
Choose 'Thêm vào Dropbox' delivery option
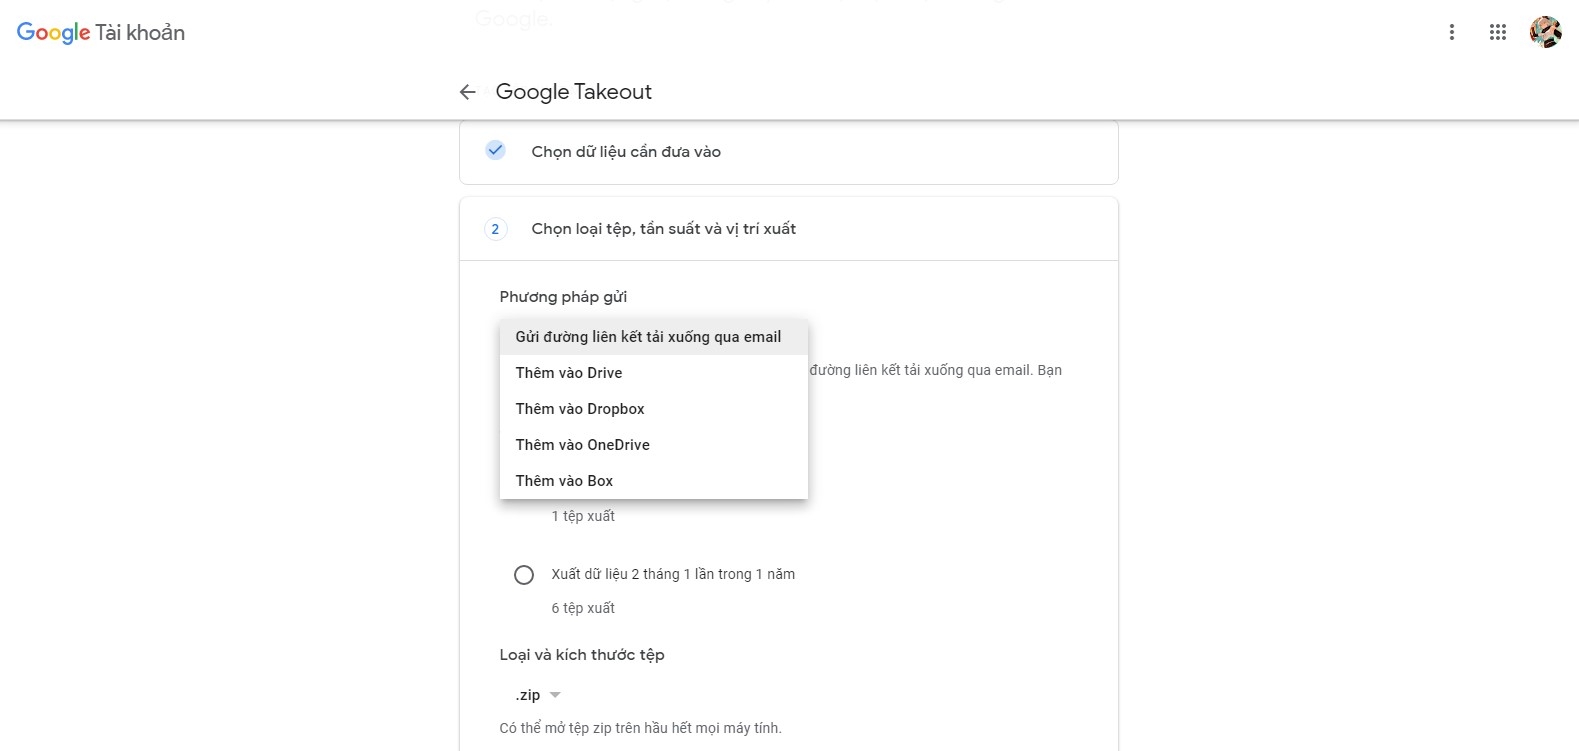tap(653, 409)
